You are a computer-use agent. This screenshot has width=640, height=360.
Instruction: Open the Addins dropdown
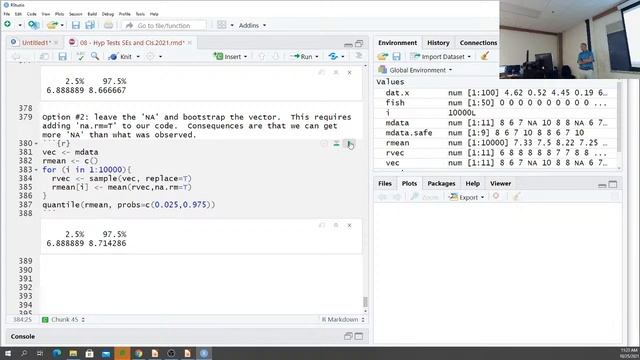[x=252, y=25]
